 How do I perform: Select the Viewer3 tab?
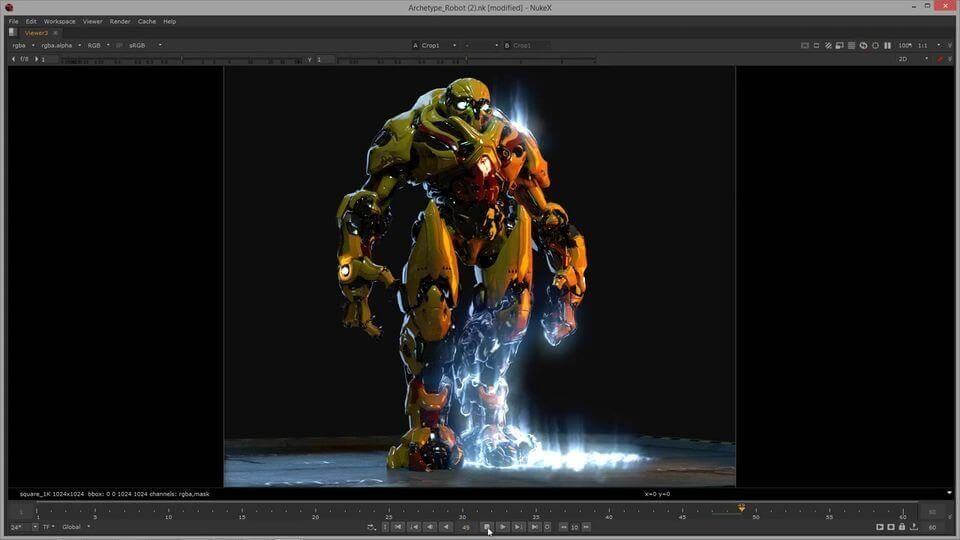(x=36, y=33)
